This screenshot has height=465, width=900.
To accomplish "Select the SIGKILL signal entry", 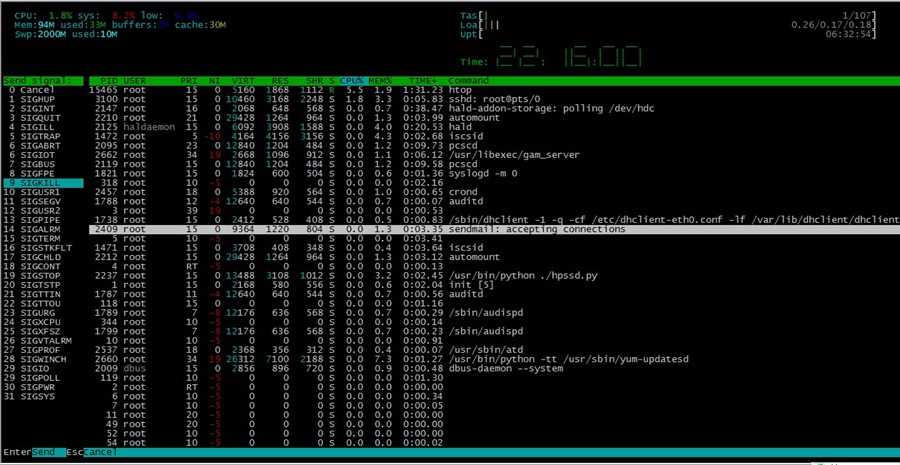I will [43, 183].
